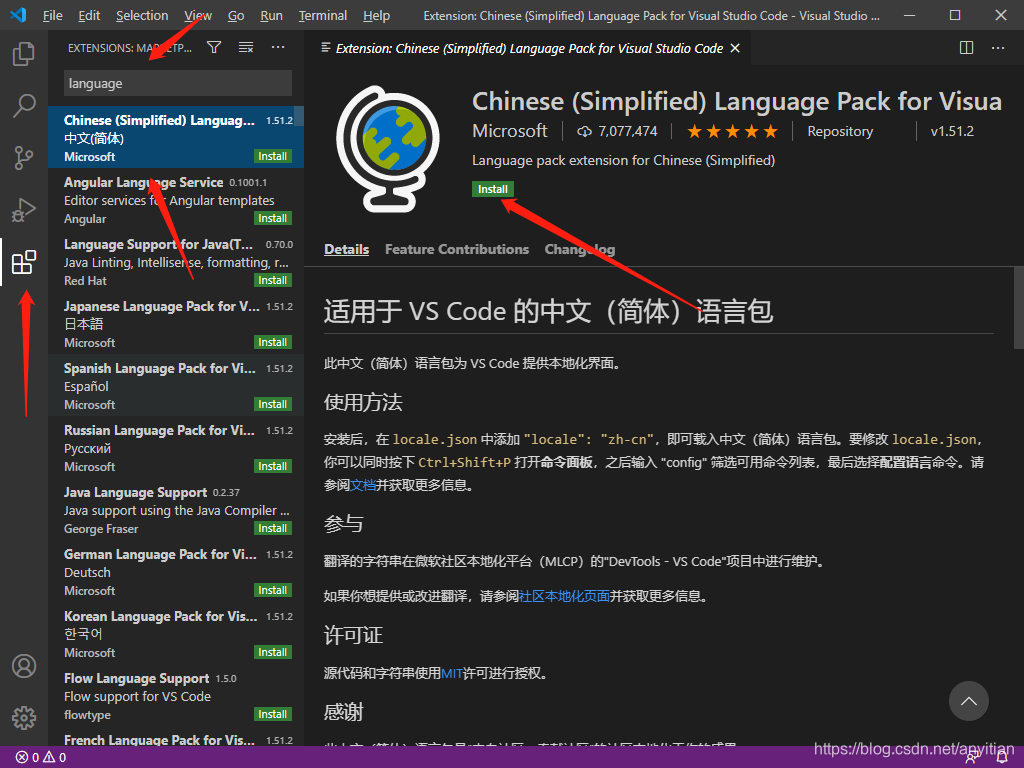Clear extensions search results icon
The image size is (1024, 768).
(246, 47)
